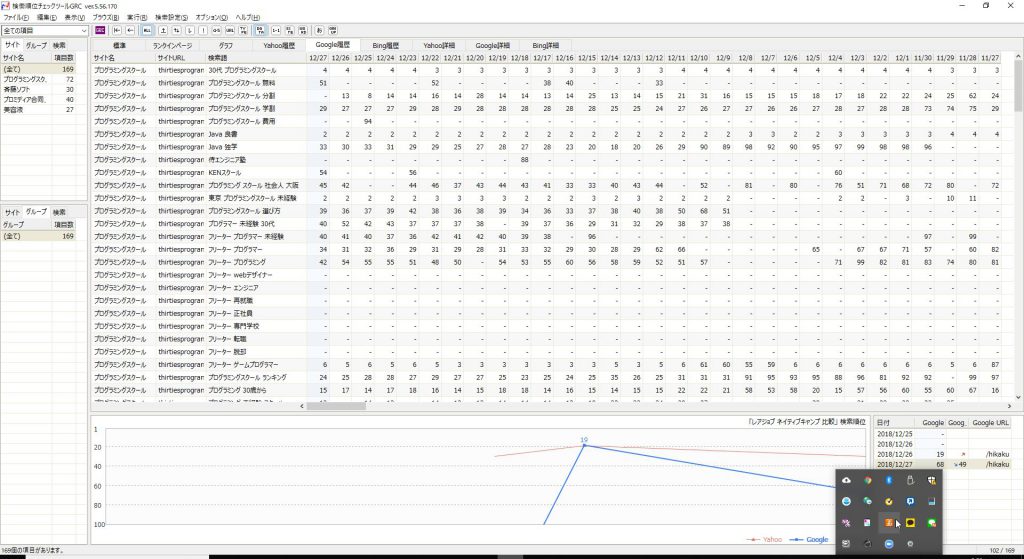Click the URL toolbar icon
The width and height of the screenshot is (1024, 559).
tap(230, 30)
